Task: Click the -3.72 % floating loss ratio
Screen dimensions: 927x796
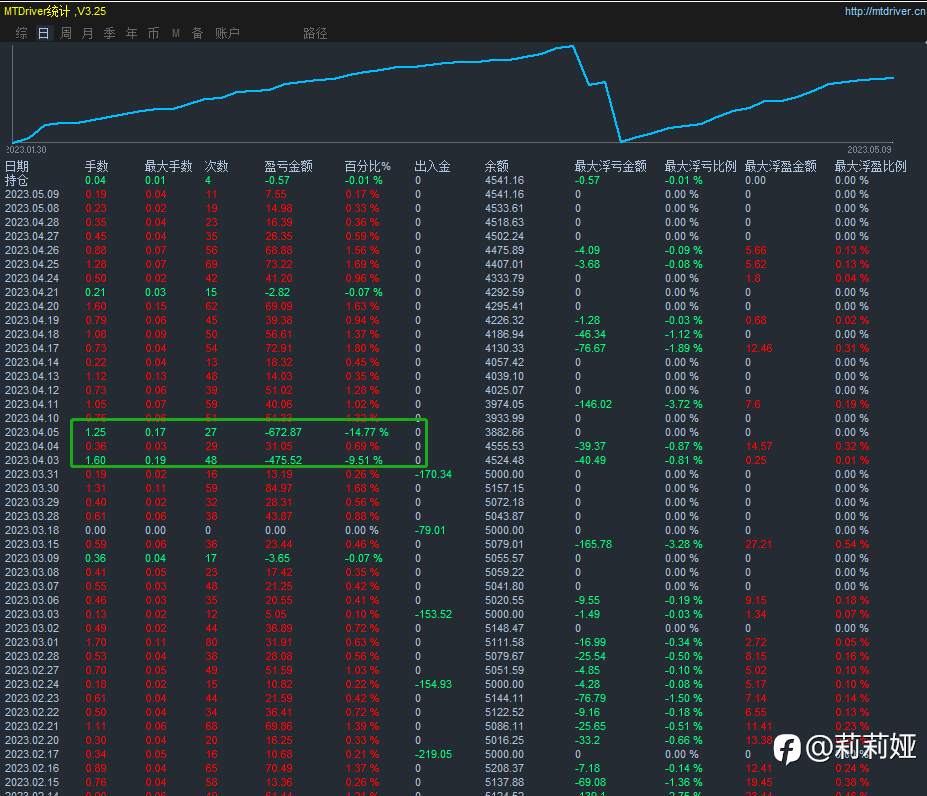Action: (683, 405)
